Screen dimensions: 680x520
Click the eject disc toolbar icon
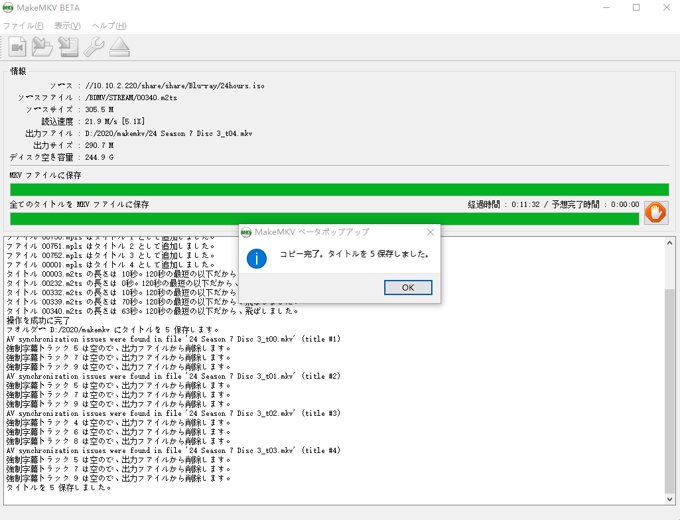119,47
